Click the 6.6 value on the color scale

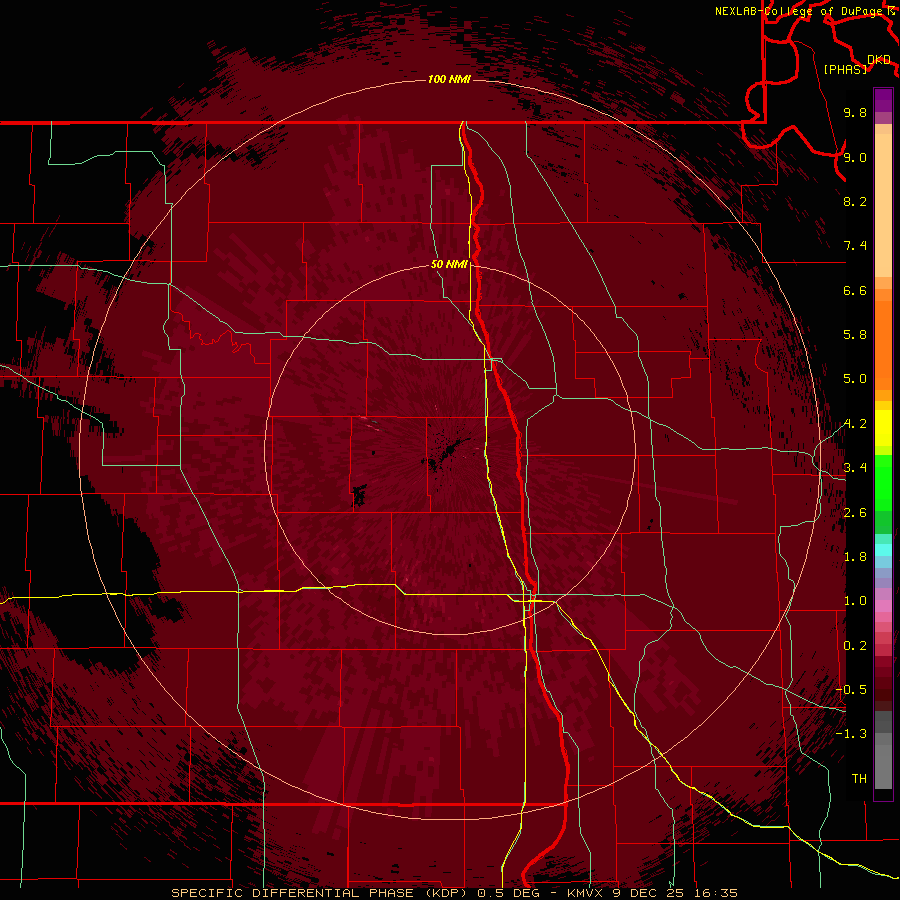point(855,290)
